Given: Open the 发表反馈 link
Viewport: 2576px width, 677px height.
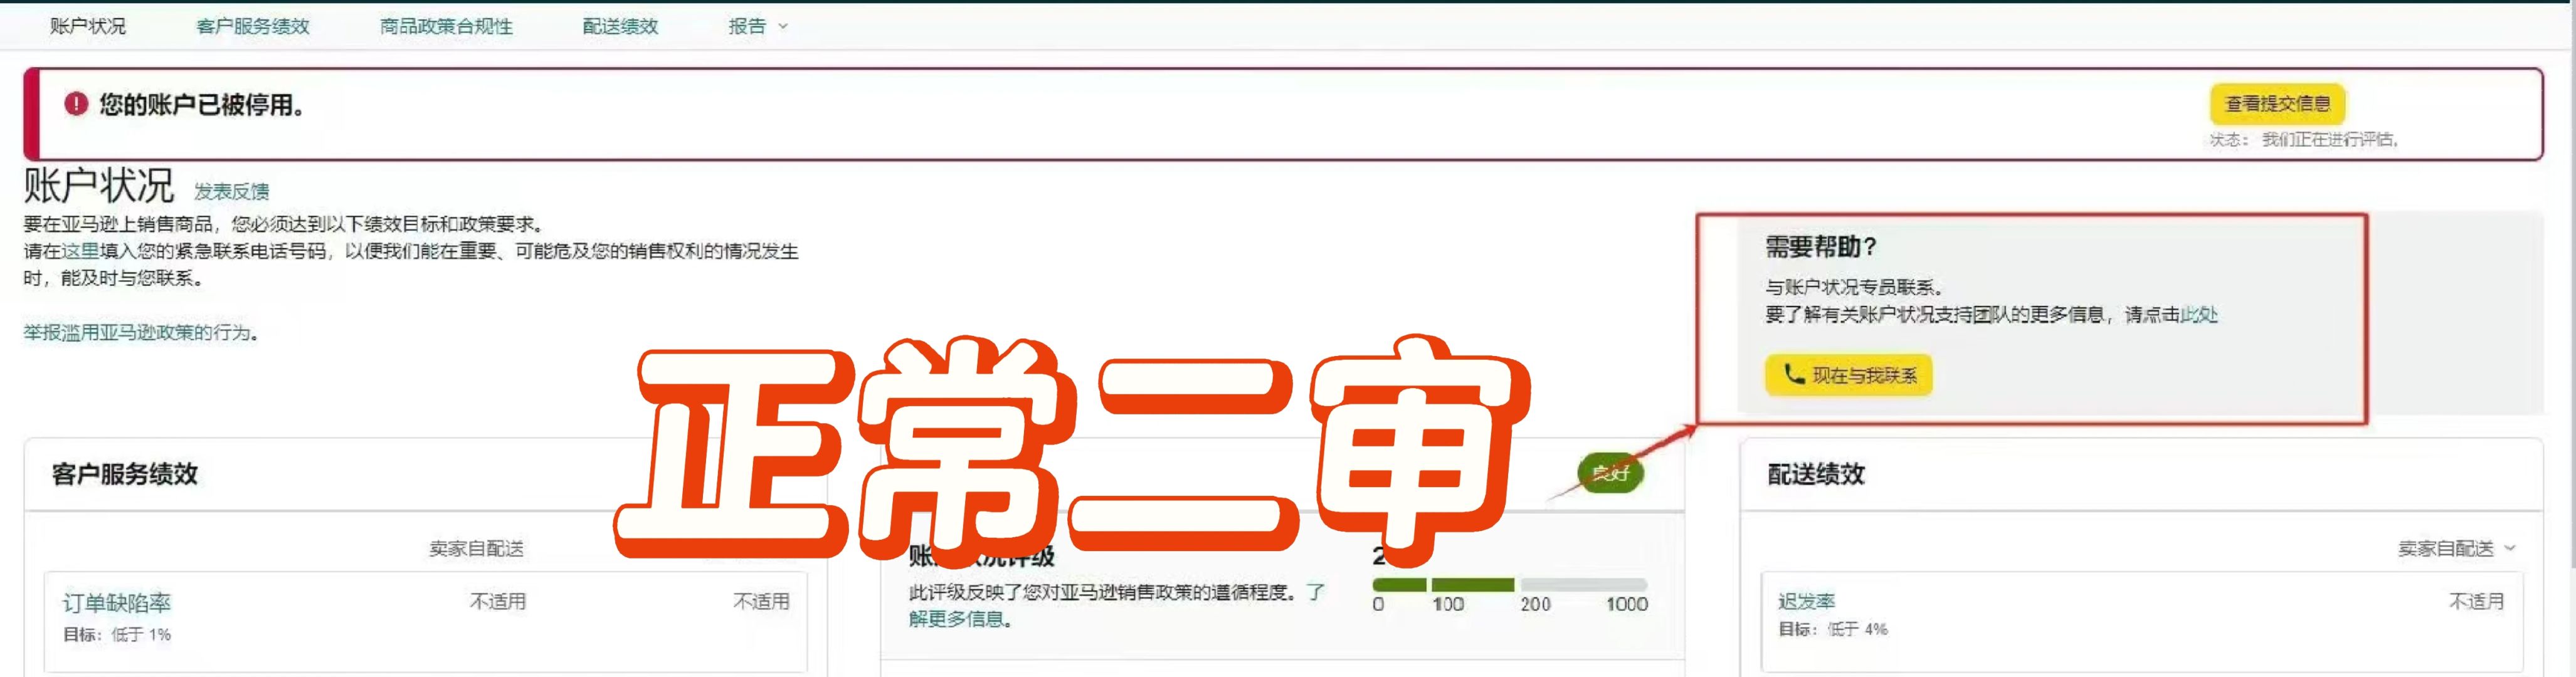Looking at the screenshot, I should tap(231, 191).
